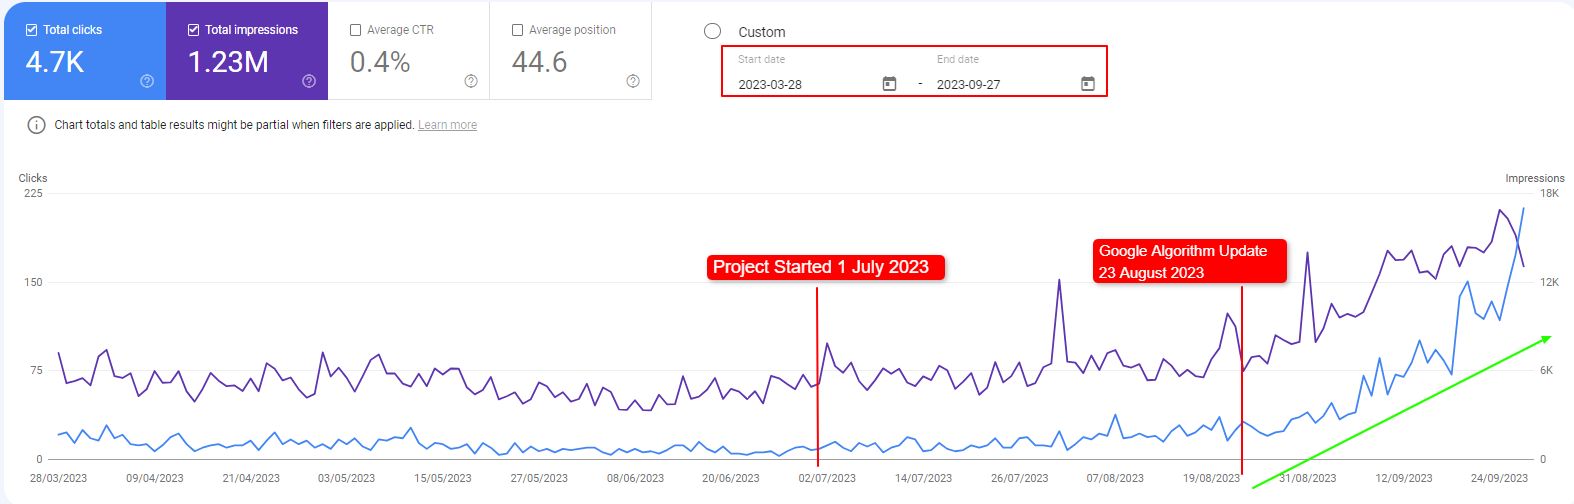Click the final peak of blue clicks line
The height and width of the screenshot is (504, 1574).
pyautogui.click(x=1524, y=208)
